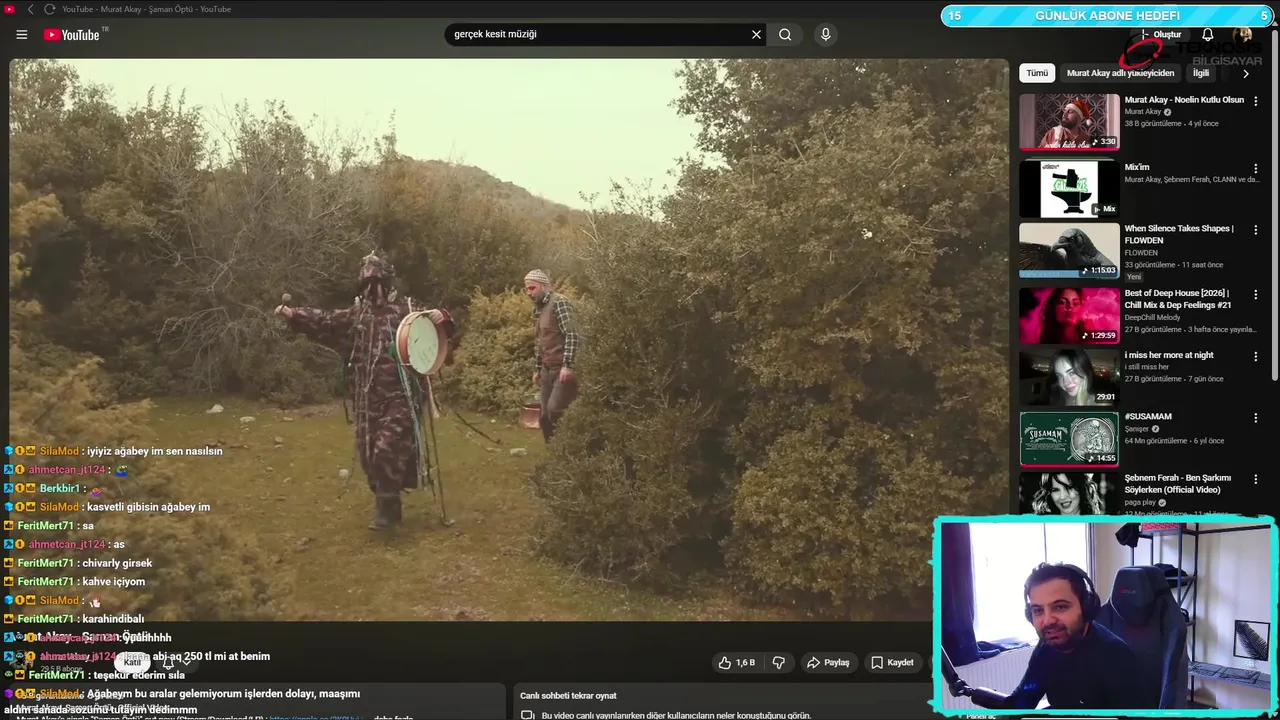Go to the YouTube home logo
This screenshot has height=720, width=1280.
(71, 35)
